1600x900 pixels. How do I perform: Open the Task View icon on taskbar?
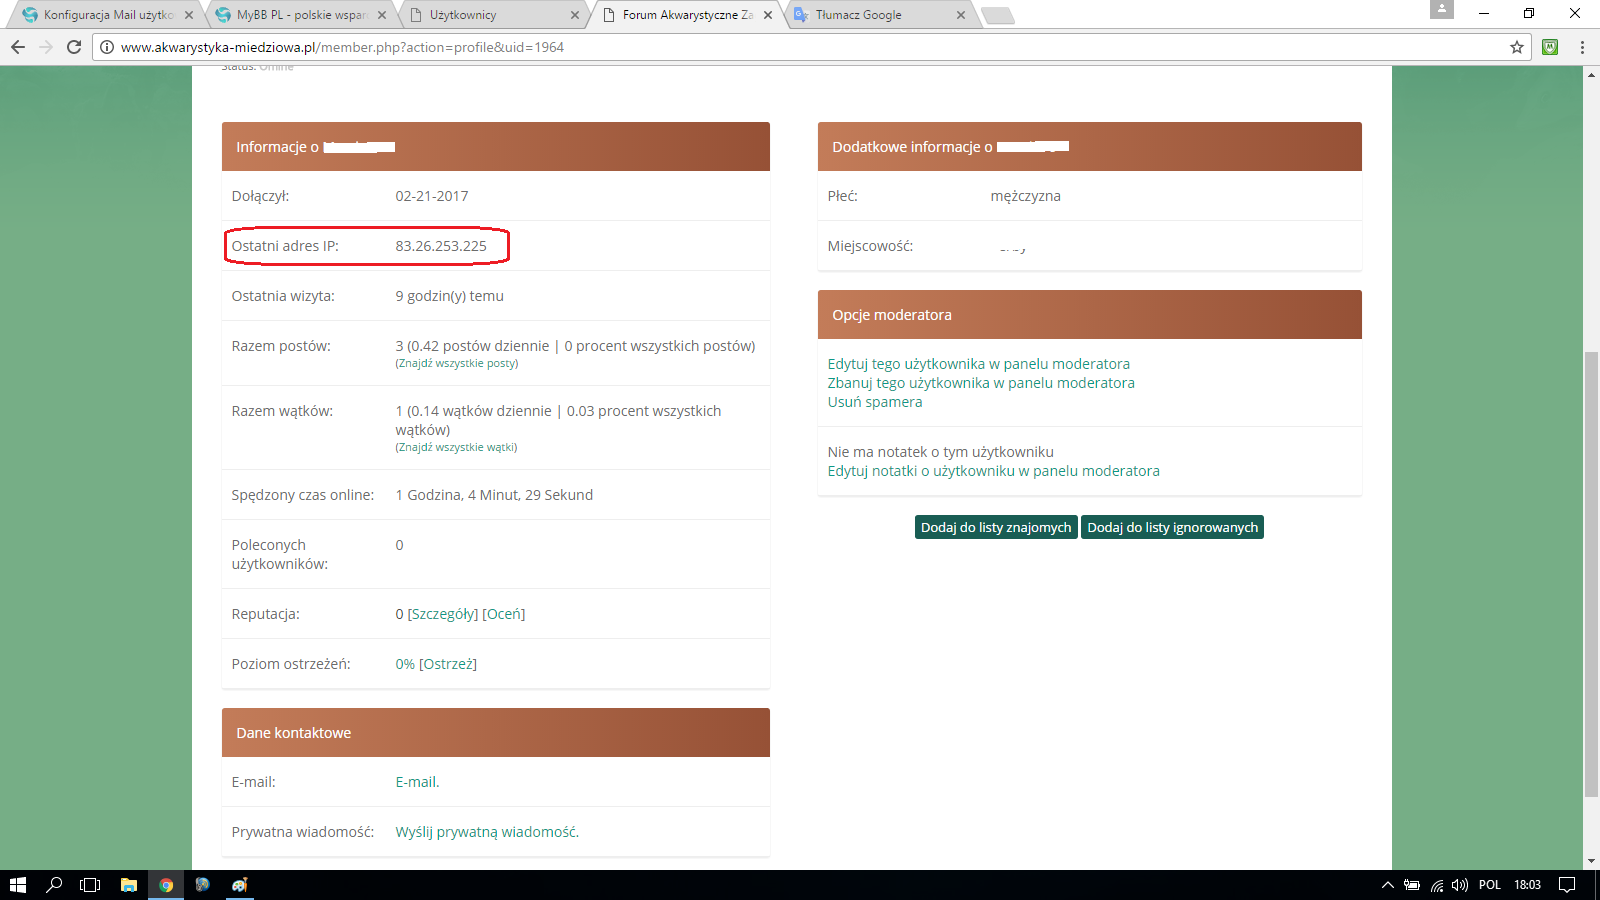coord(90,885)
